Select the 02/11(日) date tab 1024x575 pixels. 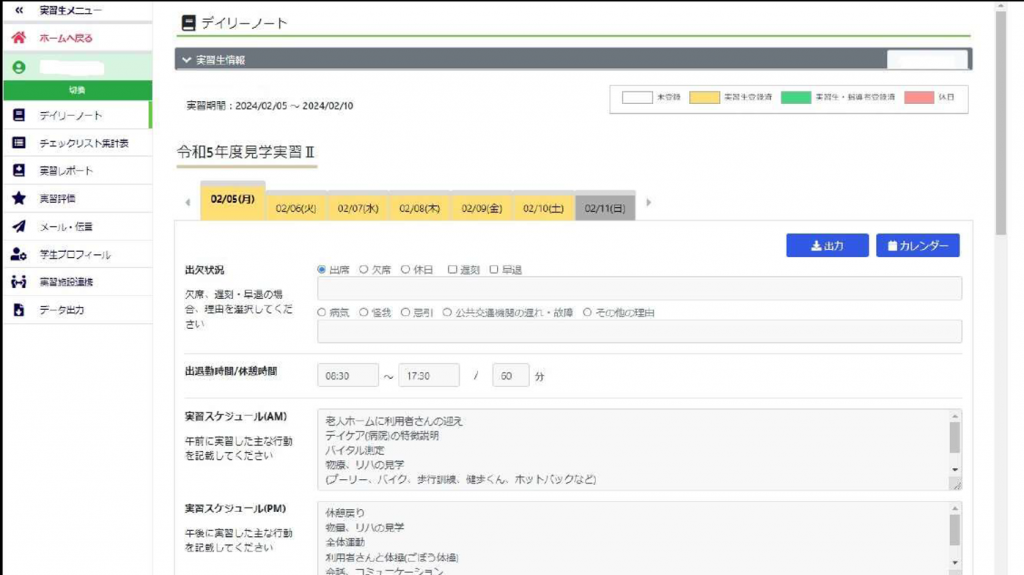click(x=605, y=208)
